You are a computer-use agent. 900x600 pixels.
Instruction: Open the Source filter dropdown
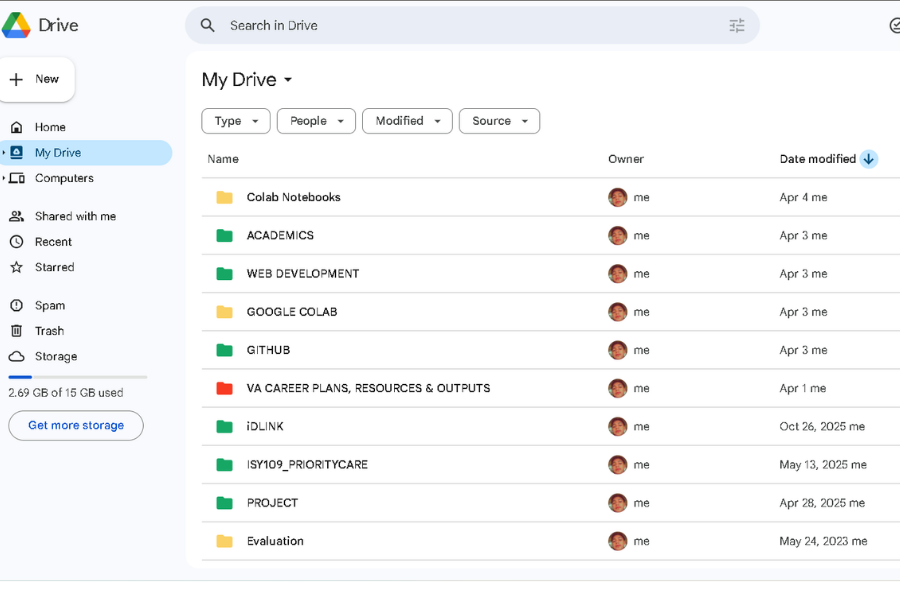[x=499, y=121]
